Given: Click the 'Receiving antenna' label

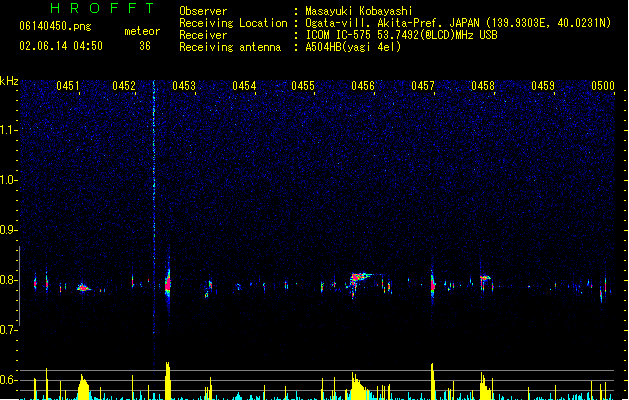Looking at the screenshot, I should tap(230, 47).
